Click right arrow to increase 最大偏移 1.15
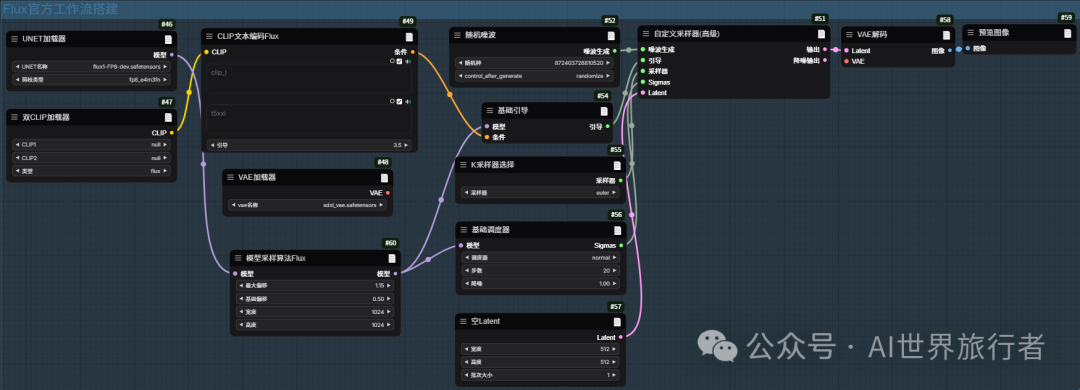 [x=389, y=285]
